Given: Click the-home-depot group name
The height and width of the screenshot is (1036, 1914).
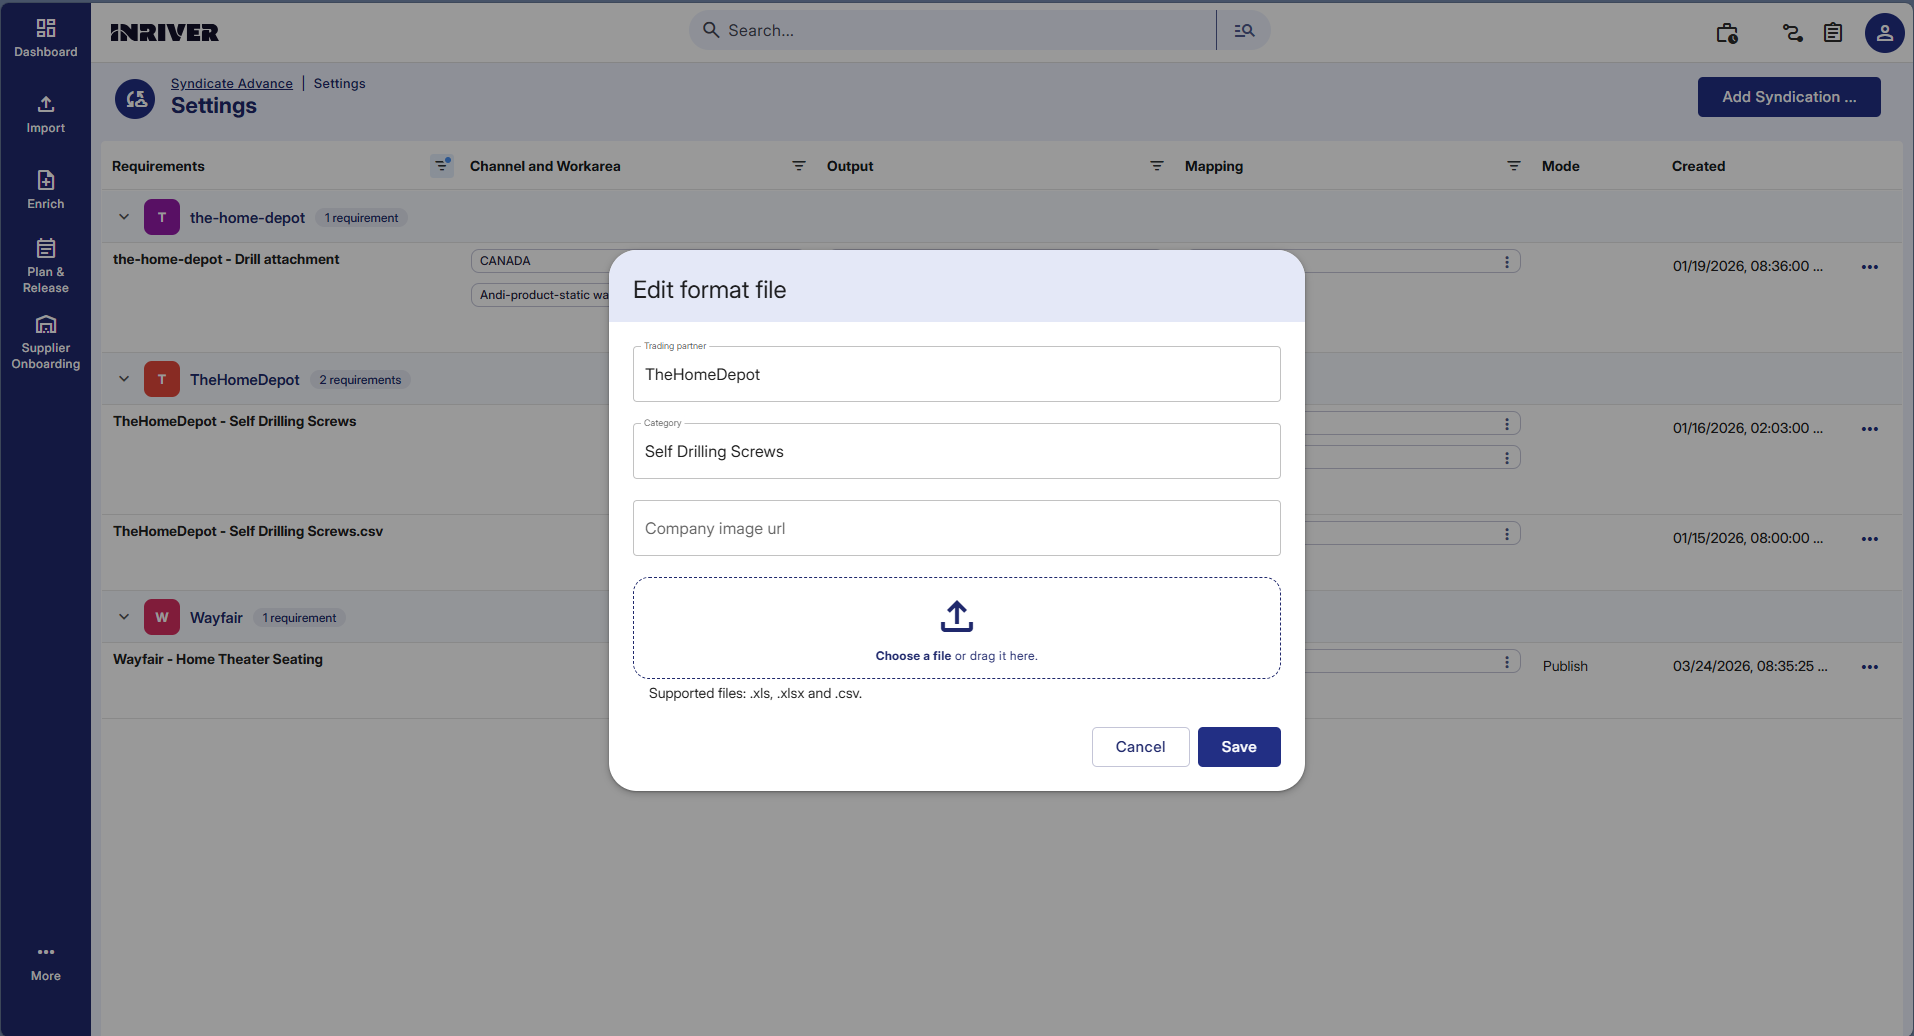Looking at the screenshot, I should point(247,218).
